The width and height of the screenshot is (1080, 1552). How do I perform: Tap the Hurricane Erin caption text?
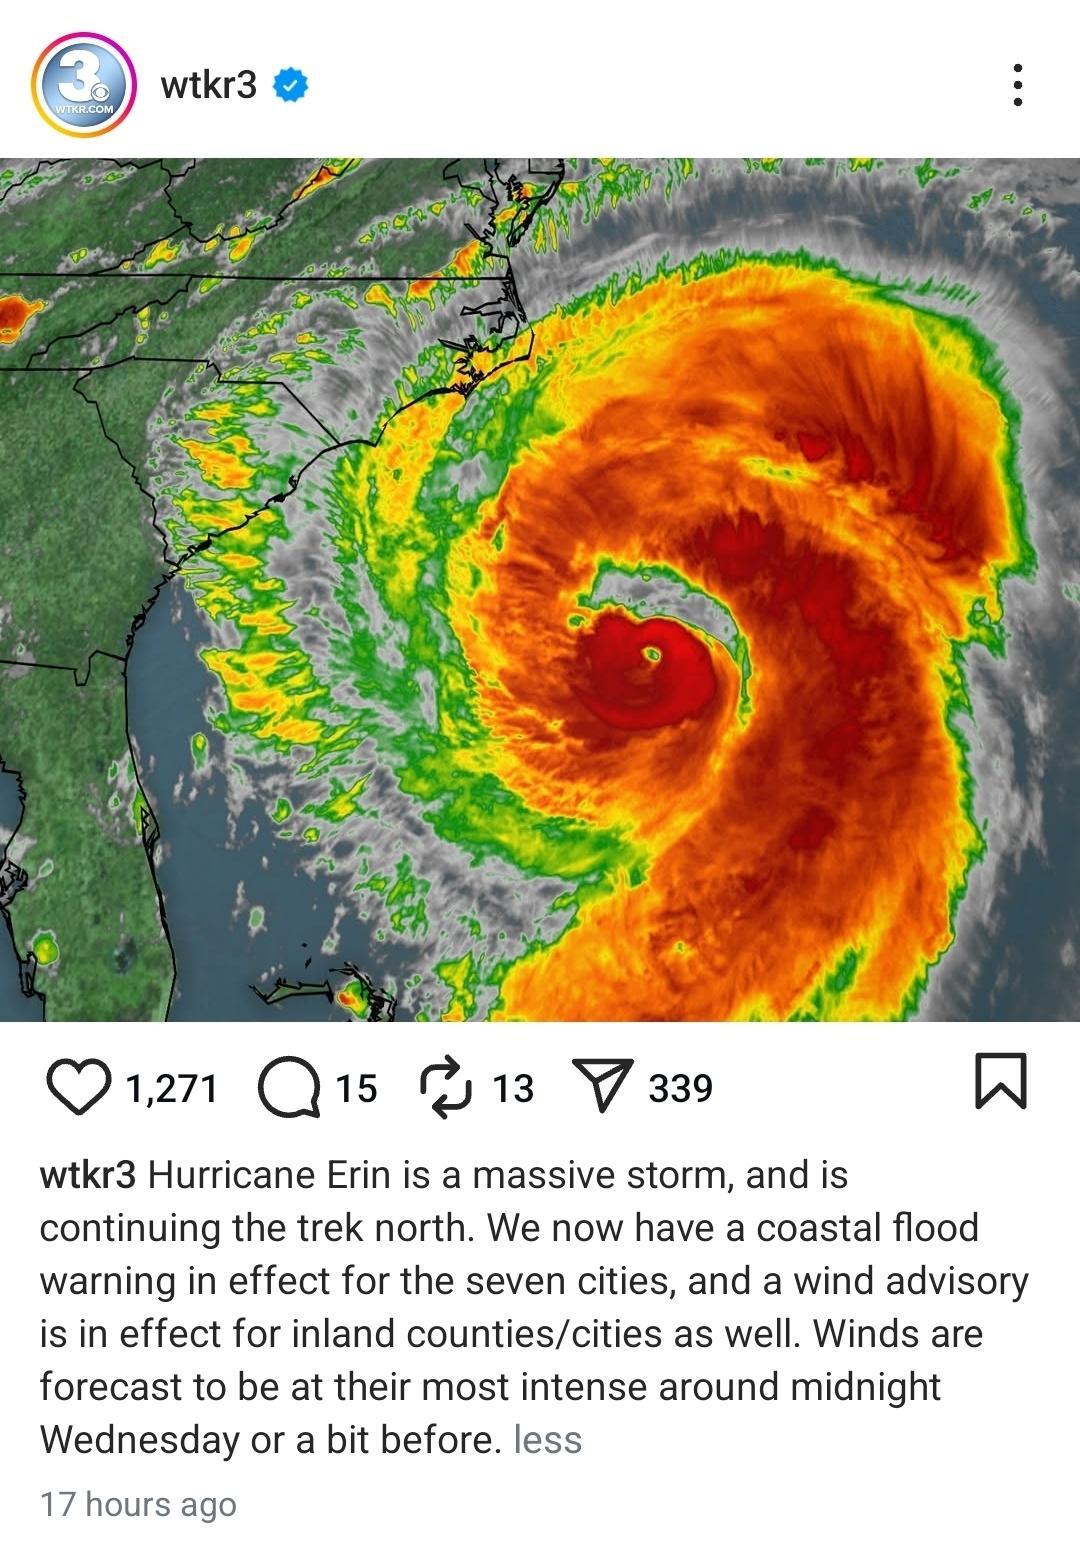[x=534, y=1307]
